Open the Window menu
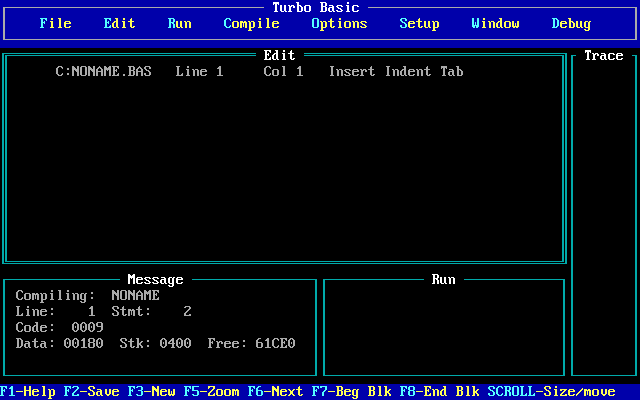This screenshot has width=640, height=400. point(496,23)
